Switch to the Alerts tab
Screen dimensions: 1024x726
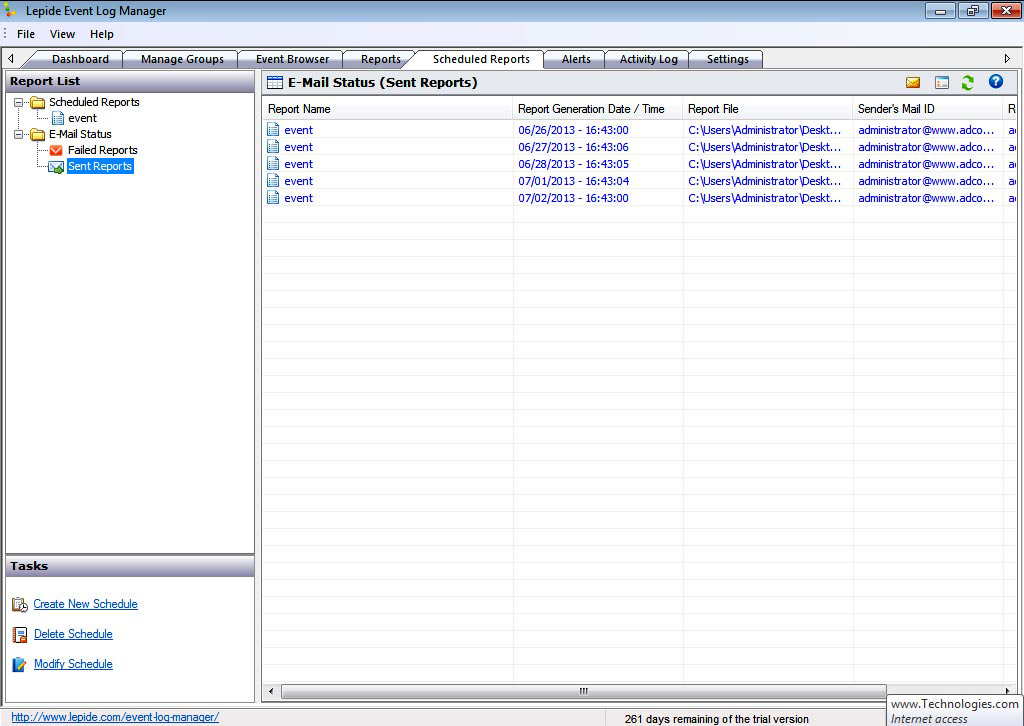click(574, 59)
